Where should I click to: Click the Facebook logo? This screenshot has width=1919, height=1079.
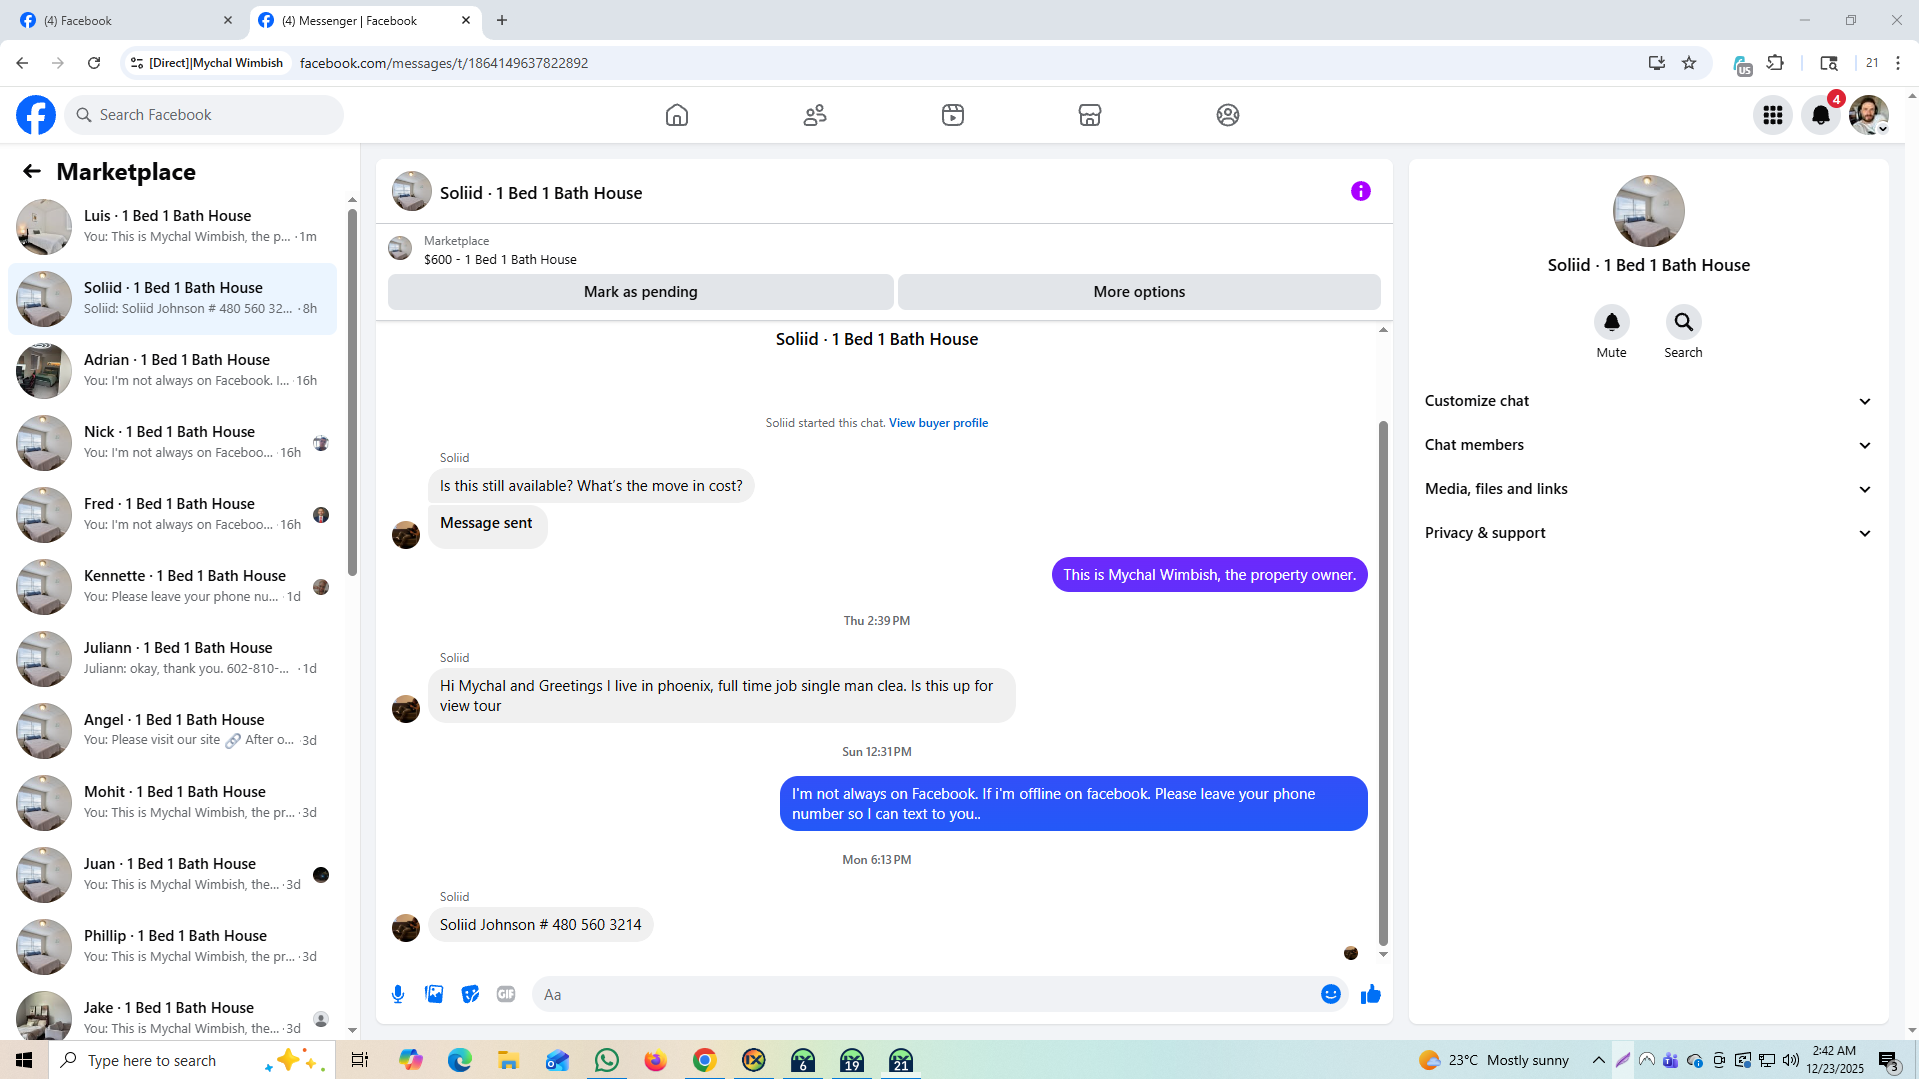click(36, 115)
